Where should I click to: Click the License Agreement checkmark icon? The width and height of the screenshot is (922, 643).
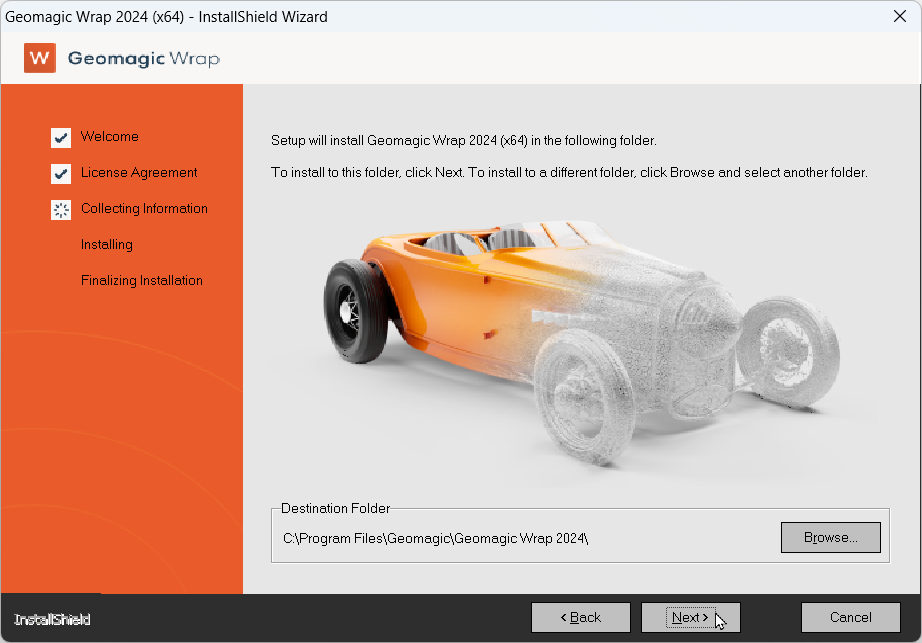coord(61,173)
